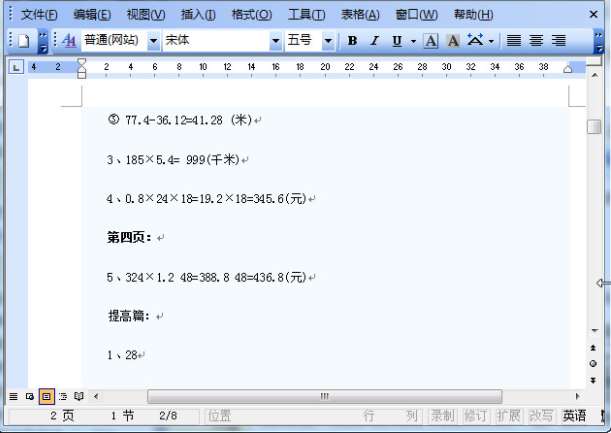Click 修订 track changes indicator in status bar

tap(475, 416)
